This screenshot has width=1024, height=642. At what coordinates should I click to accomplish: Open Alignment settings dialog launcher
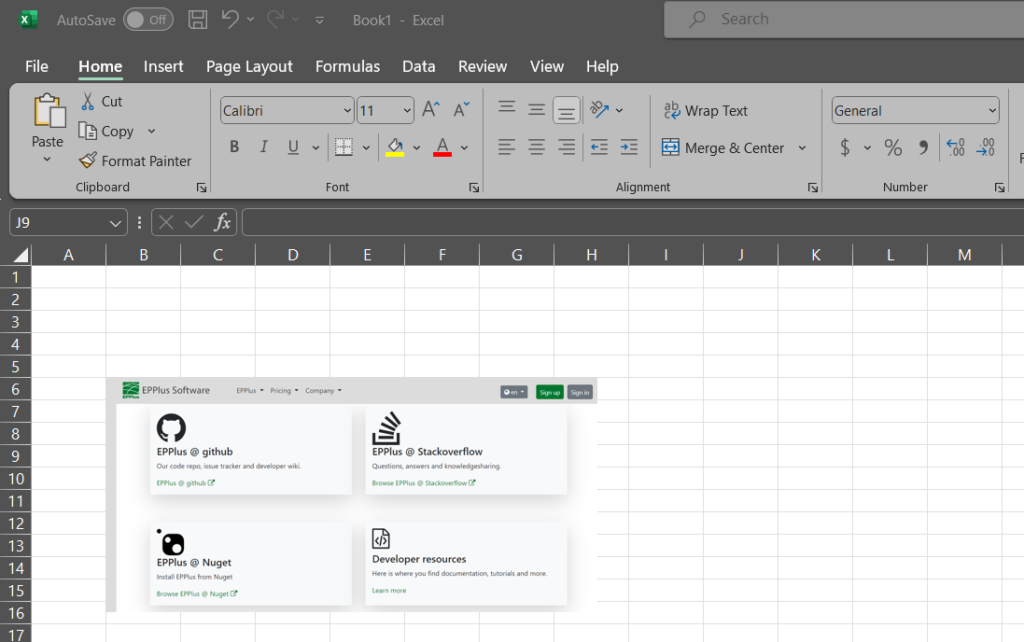tap(812, 187)
